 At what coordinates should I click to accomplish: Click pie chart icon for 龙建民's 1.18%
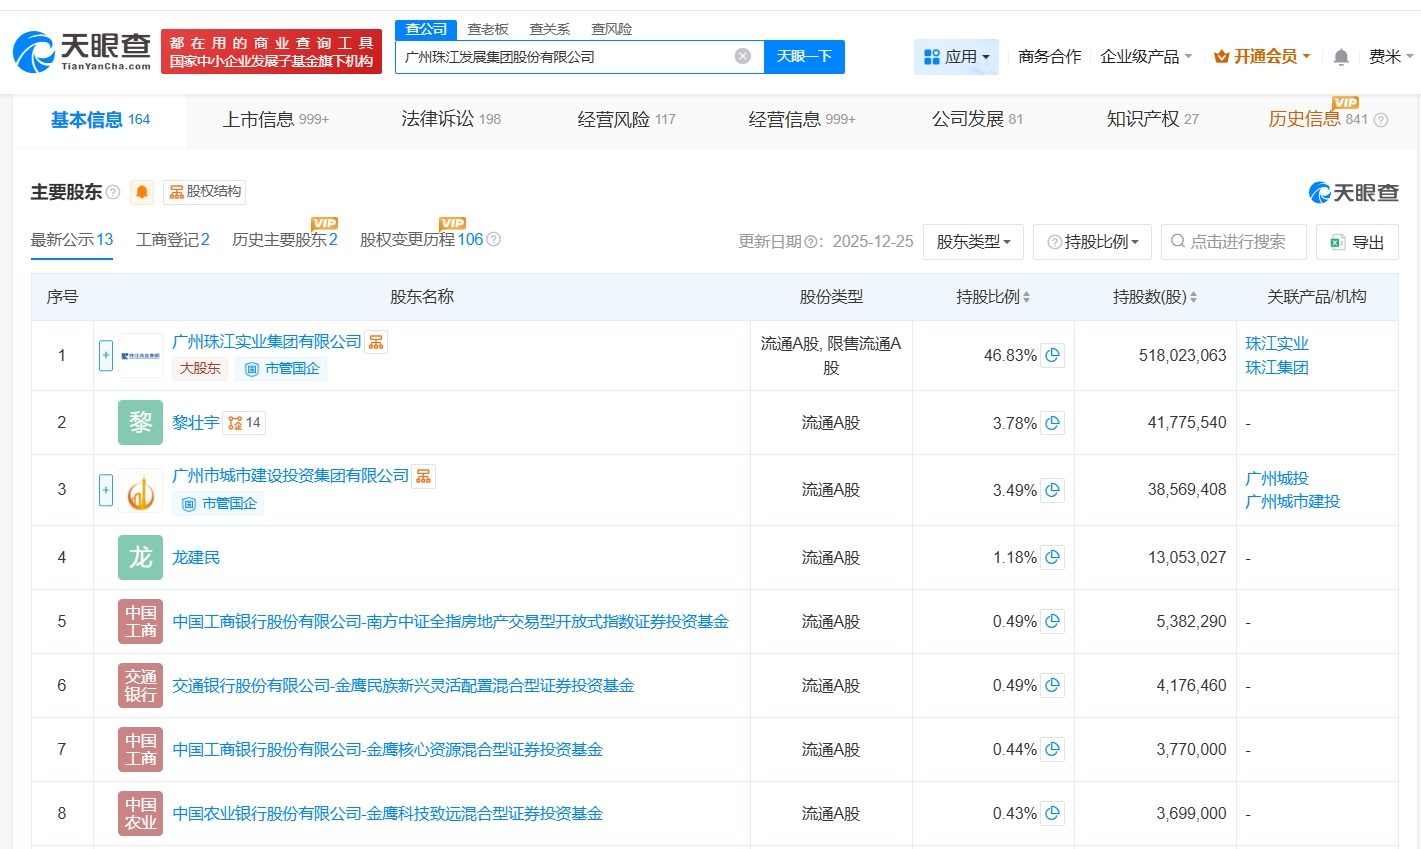[x=1052, y=558]
